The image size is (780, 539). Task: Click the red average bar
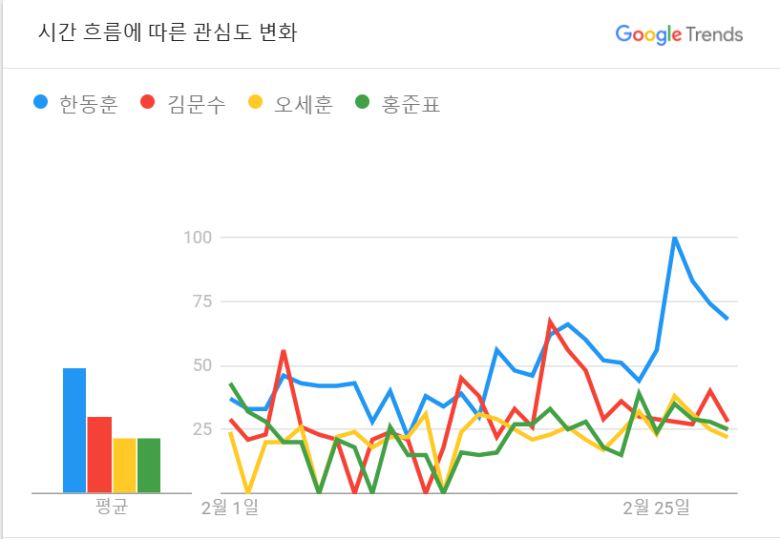point(100,454)
